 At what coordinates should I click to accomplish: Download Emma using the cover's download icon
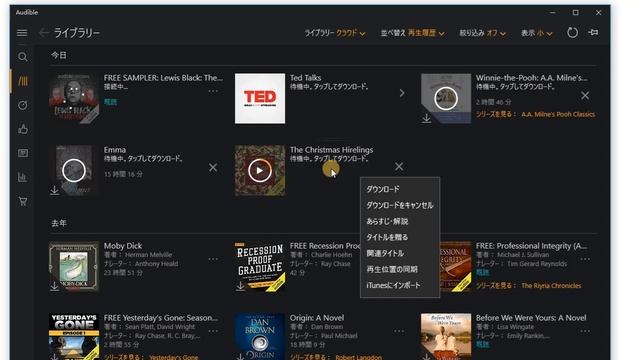point(54,190)
